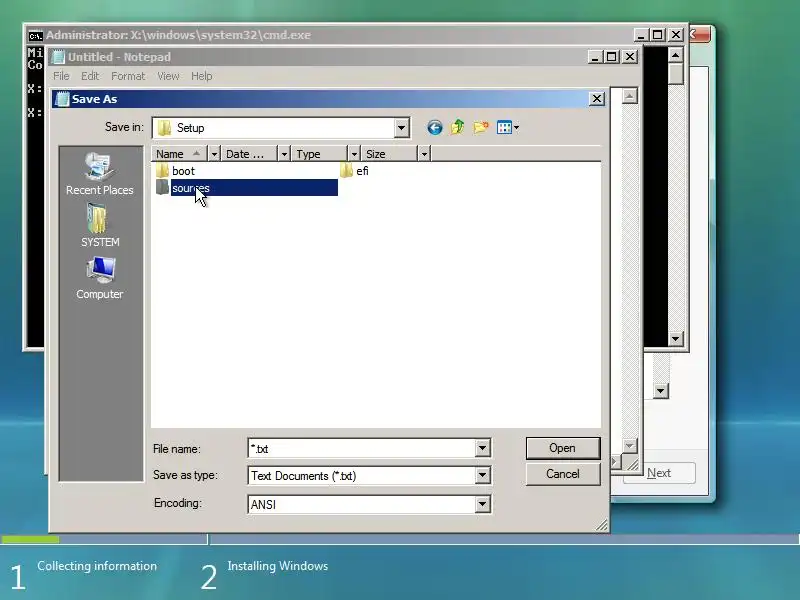Go up one folder level
The width and height of the screenshot is (800, 600).
tap(458, 127)
